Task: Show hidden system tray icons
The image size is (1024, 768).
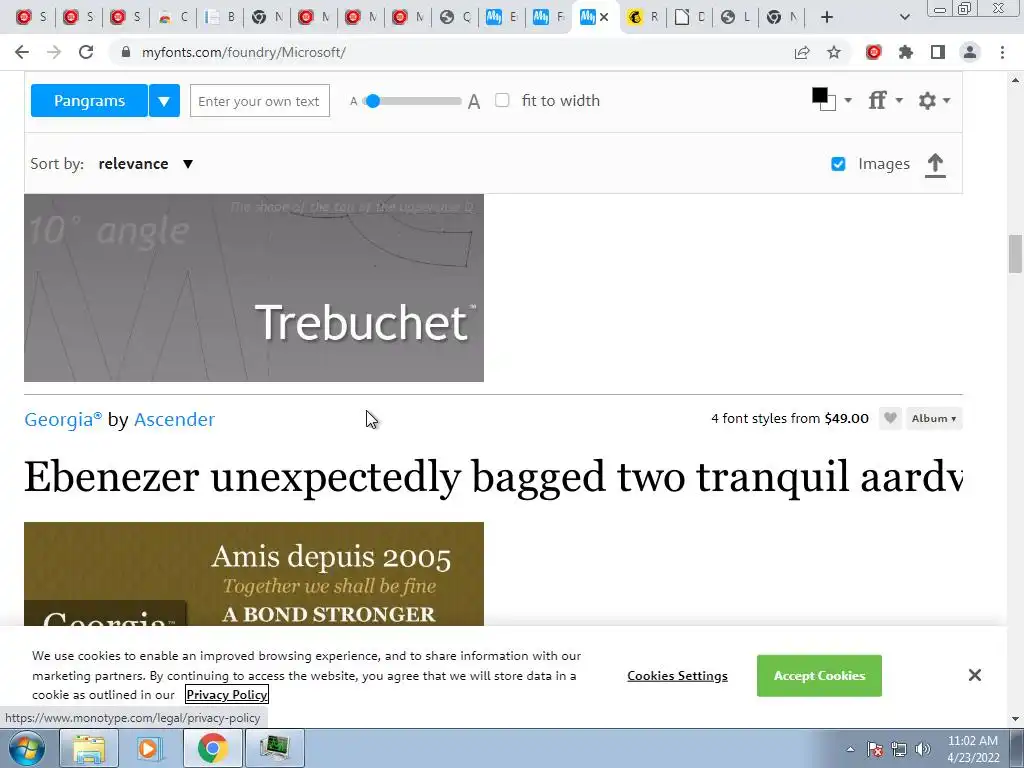Action: 850,749
